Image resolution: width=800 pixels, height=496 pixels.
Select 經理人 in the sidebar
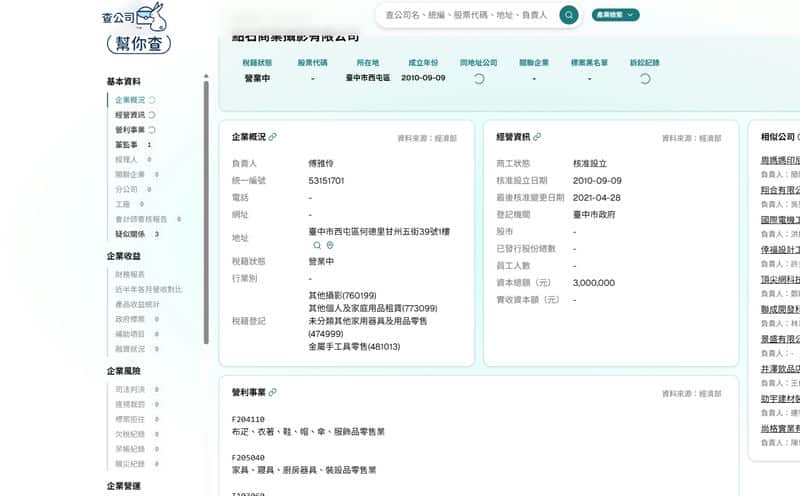pyautogui.click(x=126, y=160)
